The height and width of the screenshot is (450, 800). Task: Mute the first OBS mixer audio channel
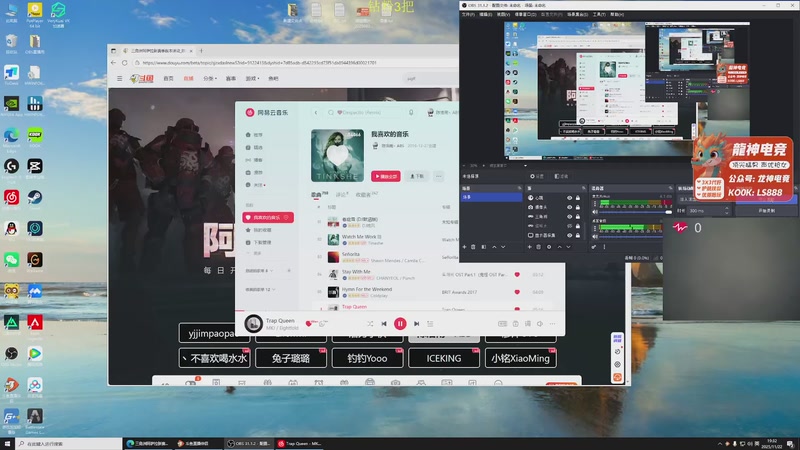pos(595,211)
